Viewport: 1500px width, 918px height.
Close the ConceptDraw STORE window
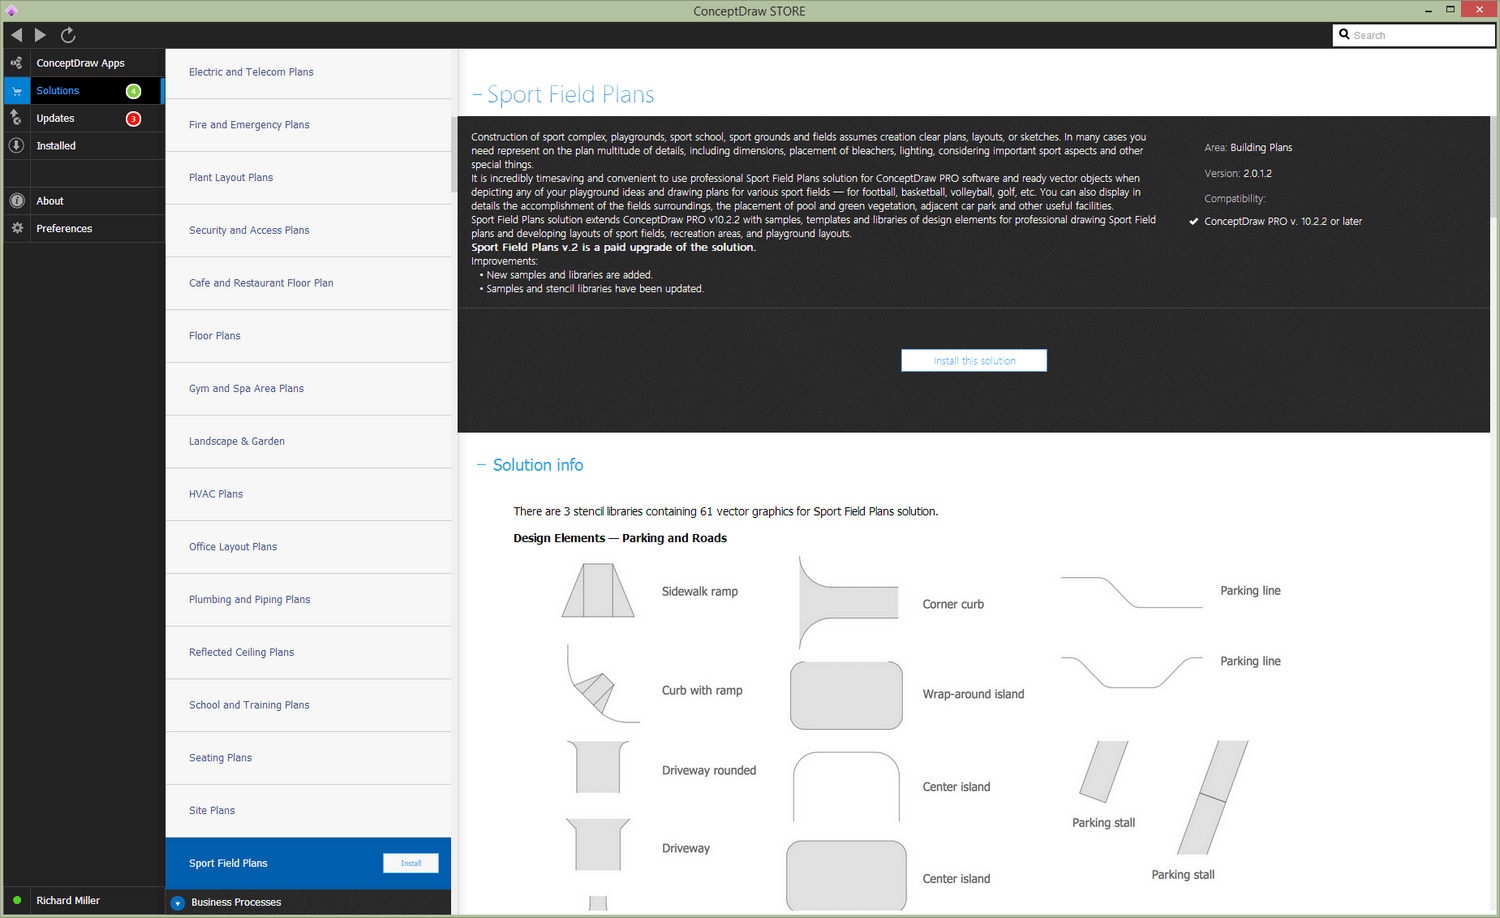coord(1479,9)
